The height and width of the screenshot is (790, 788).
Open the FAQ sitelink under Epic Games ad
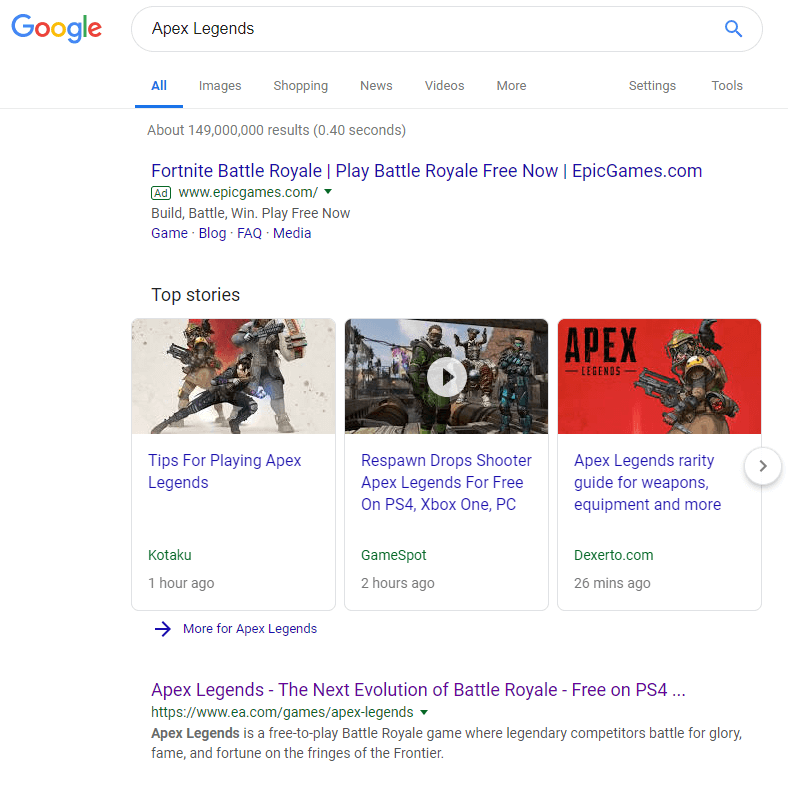tap(249, 233)
